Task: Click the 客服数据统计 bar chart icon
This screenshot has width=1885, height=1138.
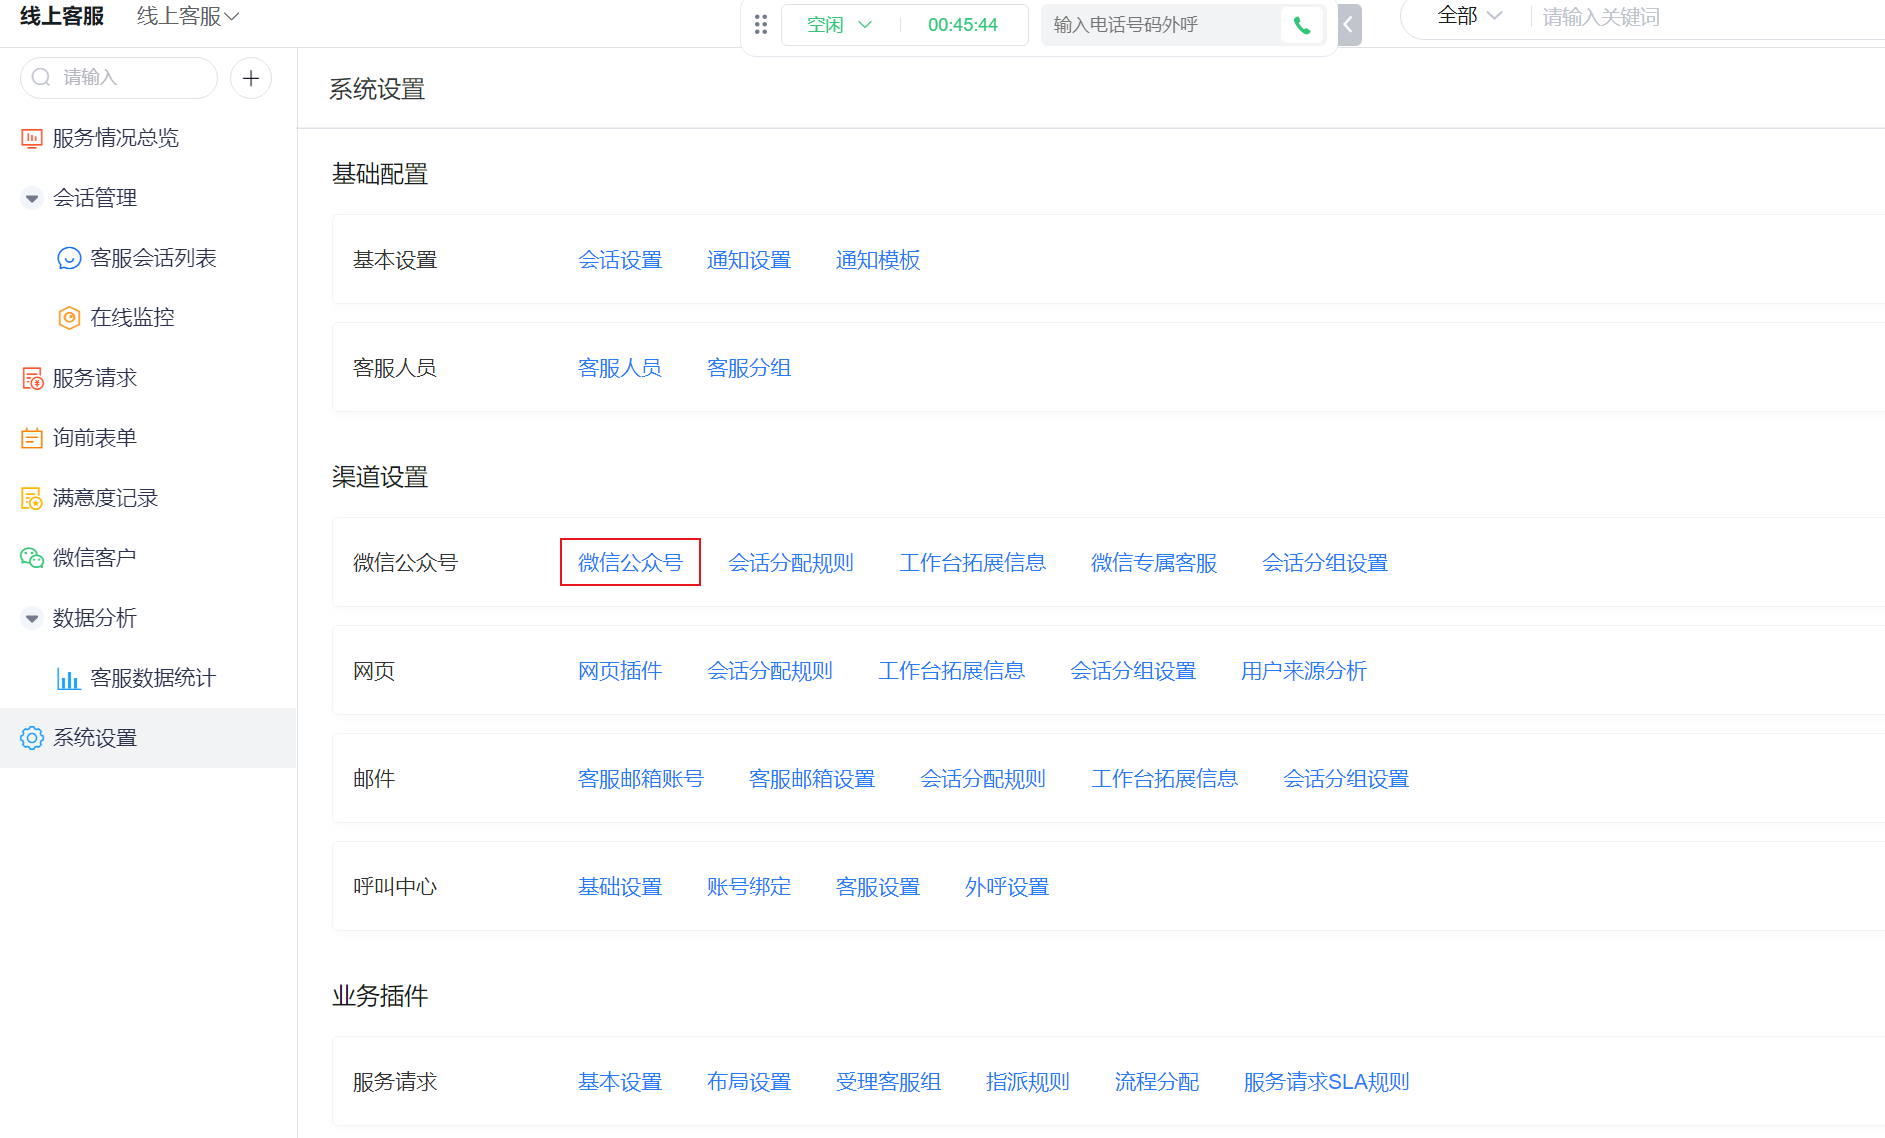Action: (69, 678)
